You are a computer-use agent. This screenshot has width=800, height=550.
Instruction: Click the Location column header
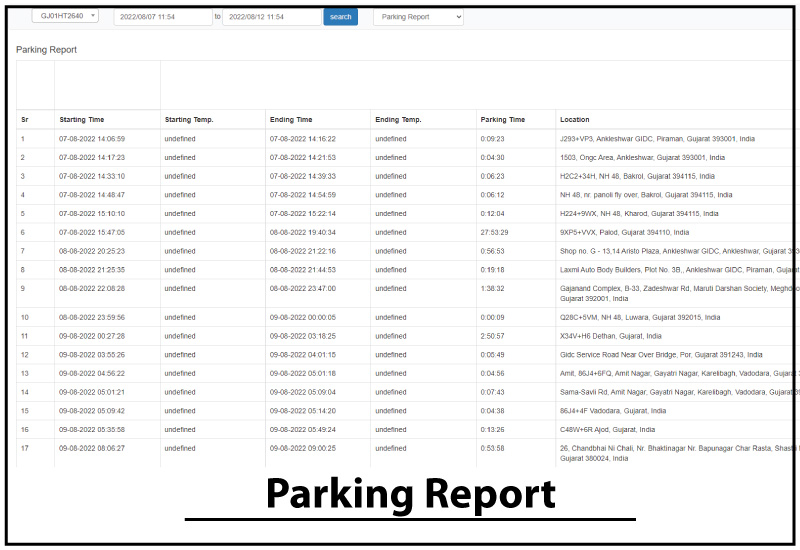tap(575, 120)
